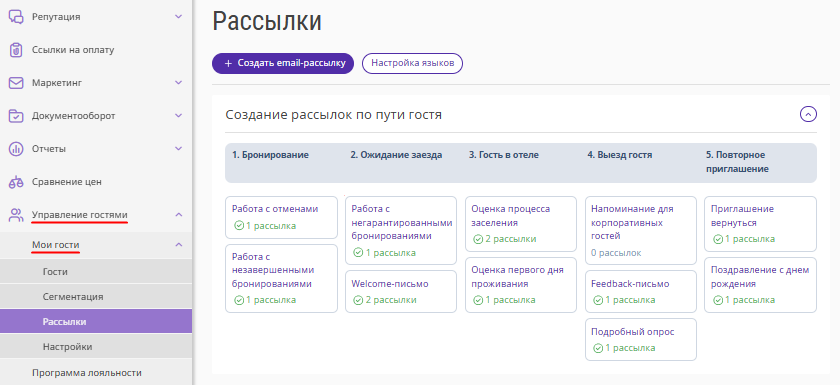Open Оценка первого дня проживания card
This screenshot has width=840, height=385.
coord(521,285)
